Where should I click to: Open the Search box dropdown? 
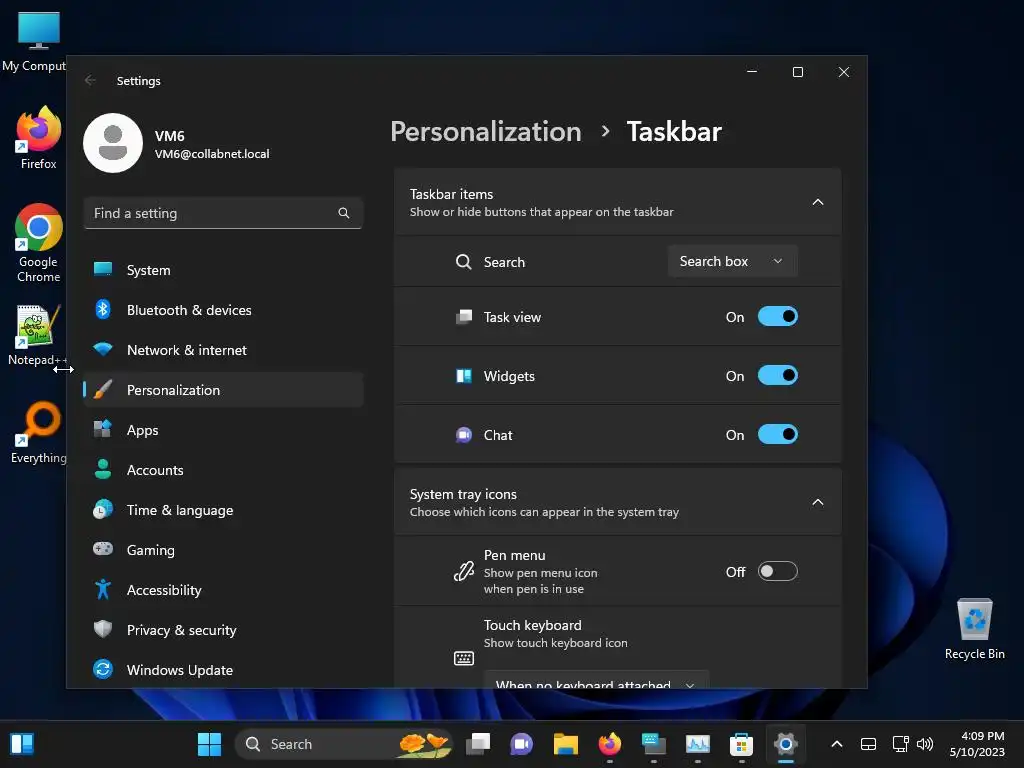(x=733, y=261)
